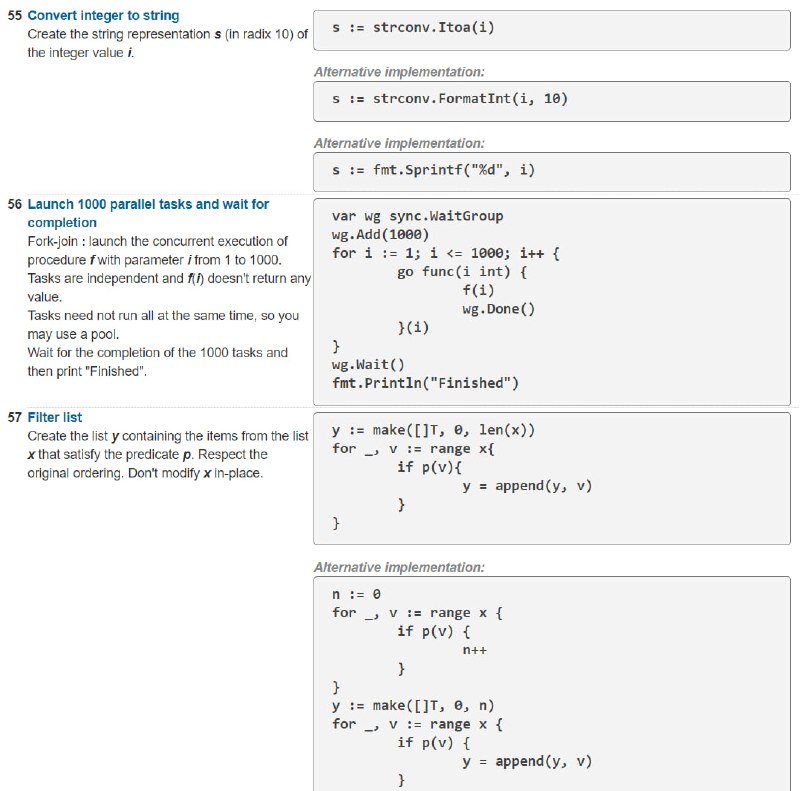The image size is (800, 791).
Task: Click item number 56 label
Action: click(15, 204)
